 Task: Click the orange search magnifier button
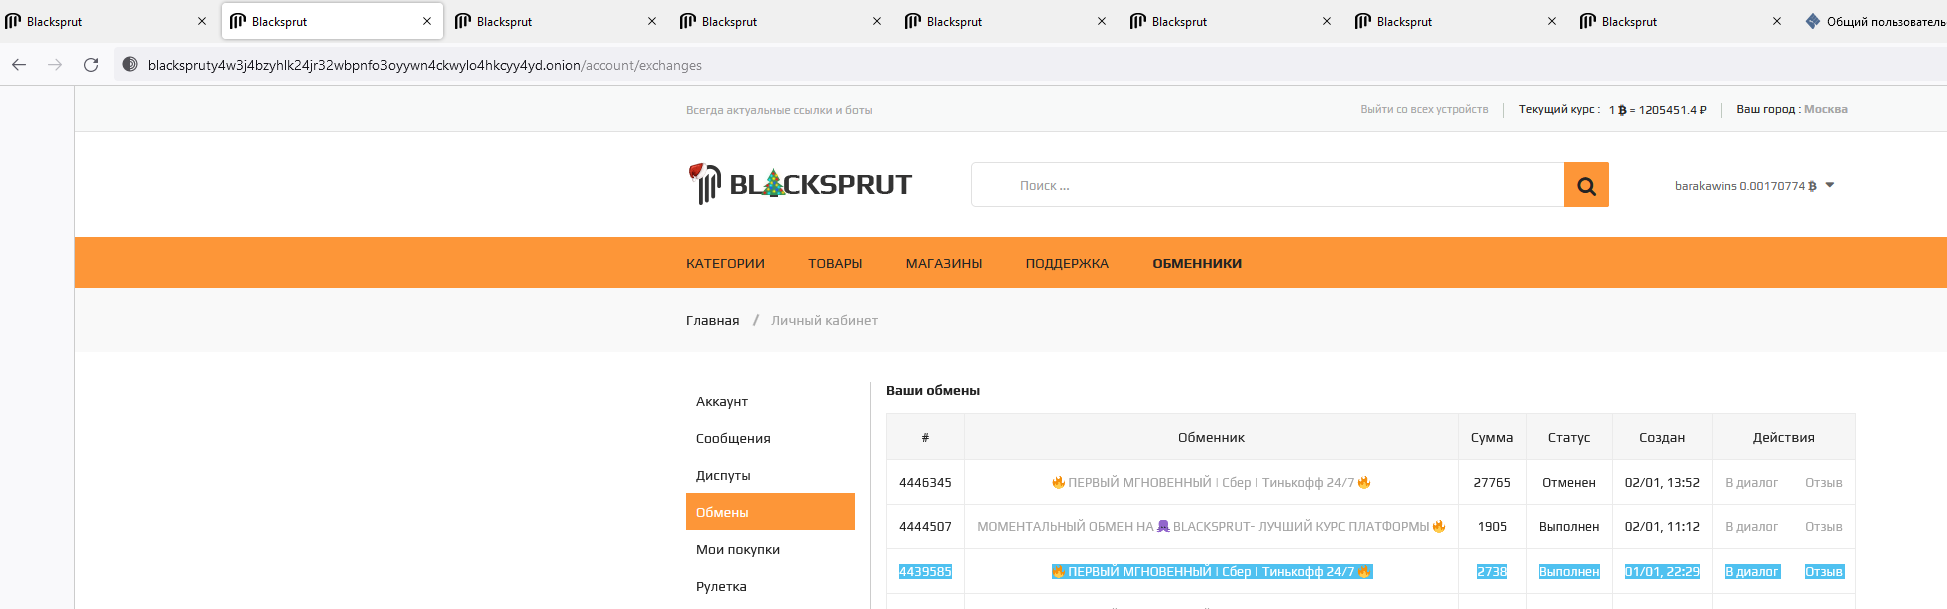pos(1586,185)
